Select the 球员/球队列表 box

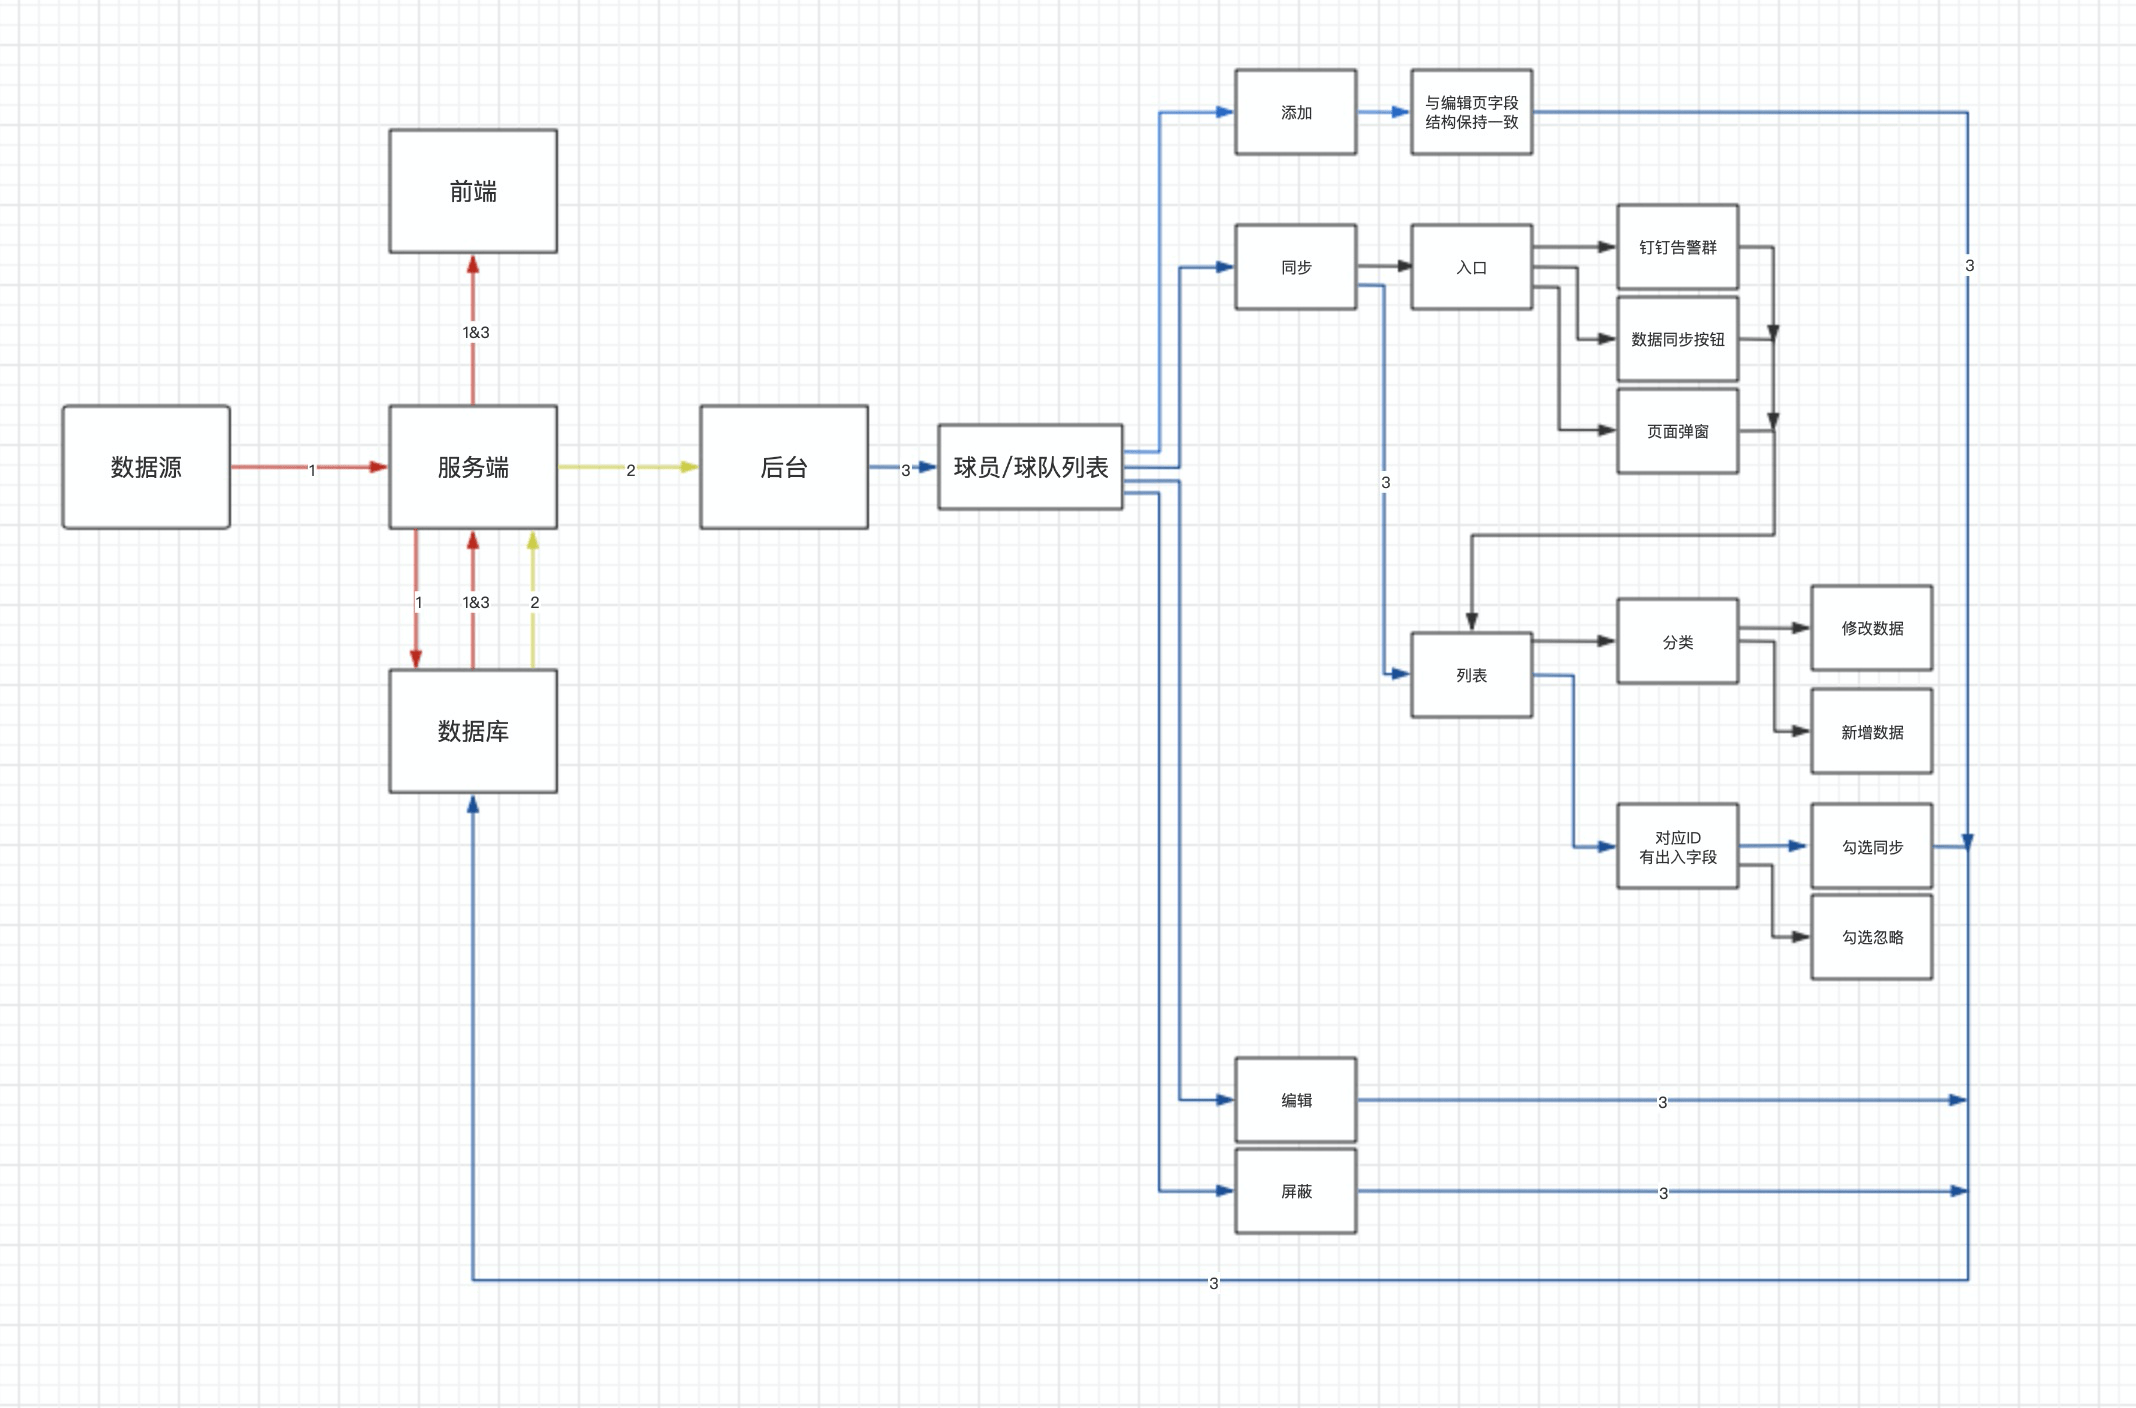pos(1031,467)
